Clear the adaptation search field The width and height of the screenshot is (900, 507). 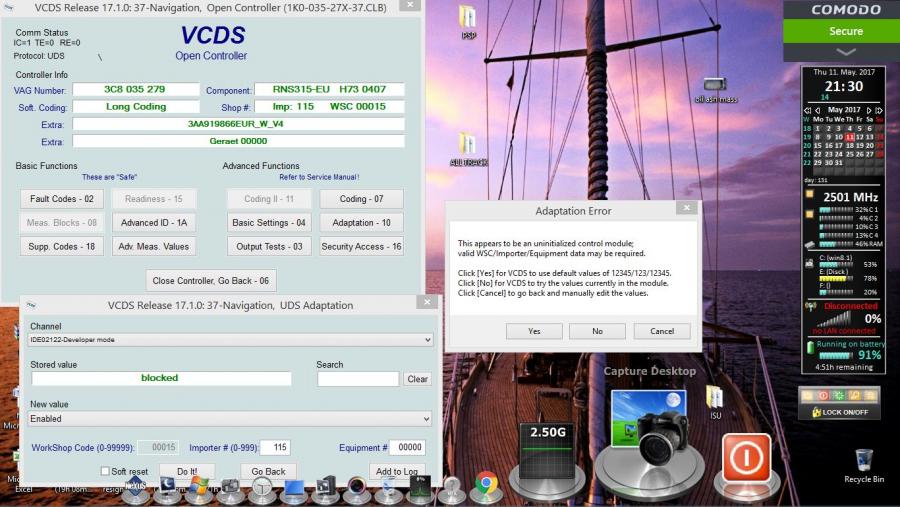(417, 379)
